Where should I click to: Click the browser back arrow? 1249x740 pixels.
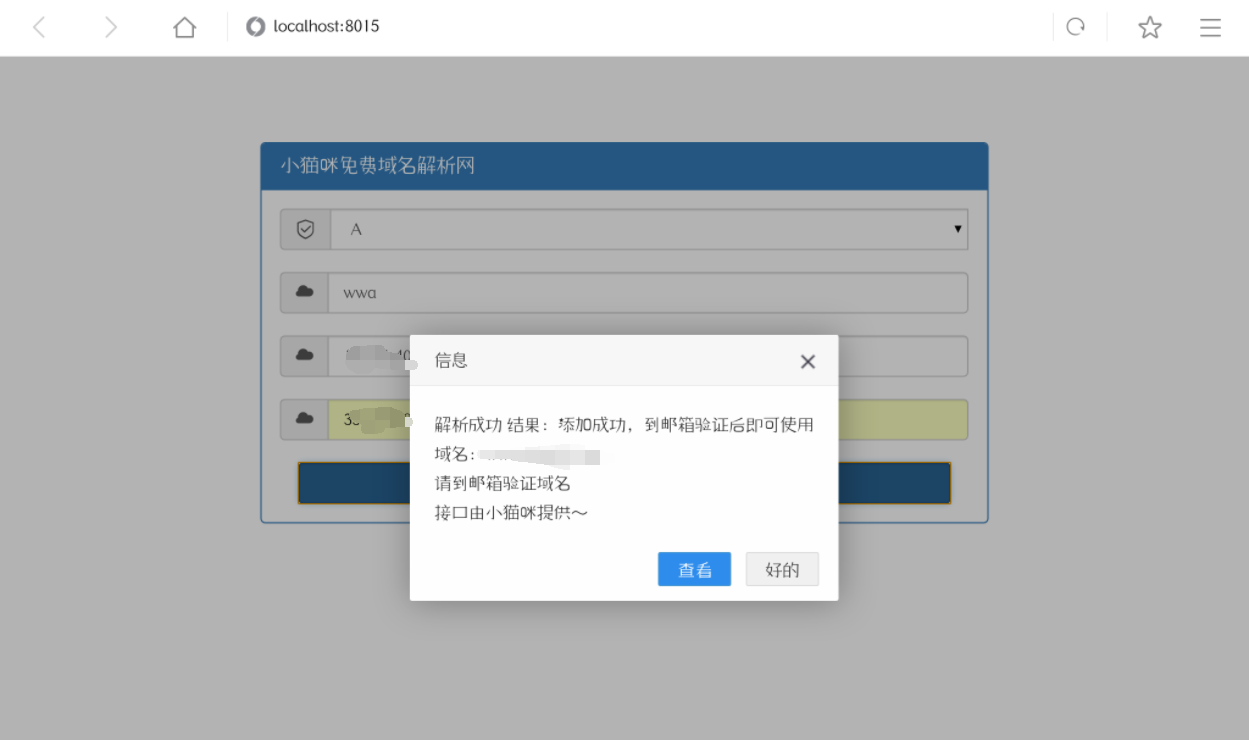click(39, 27)
